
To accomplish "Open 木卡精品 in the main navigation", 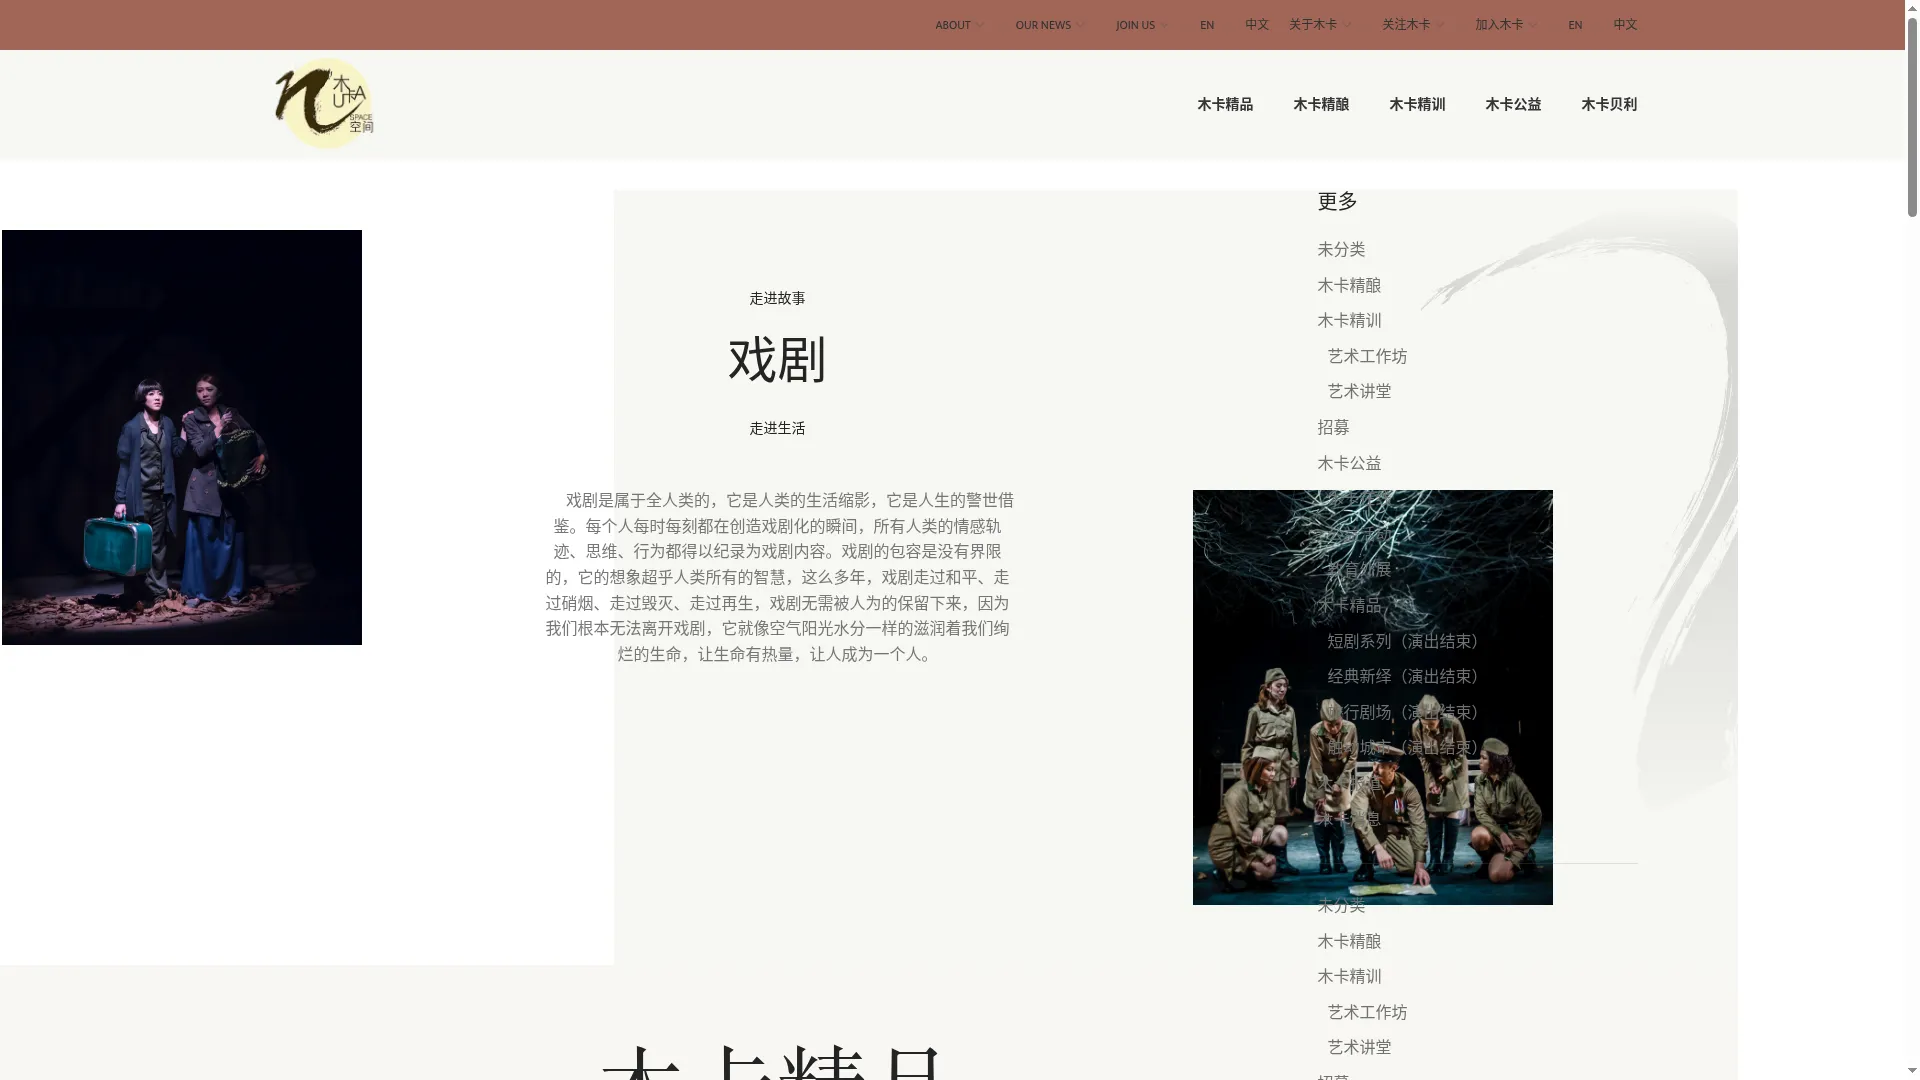I will [x=1225, y=104].
